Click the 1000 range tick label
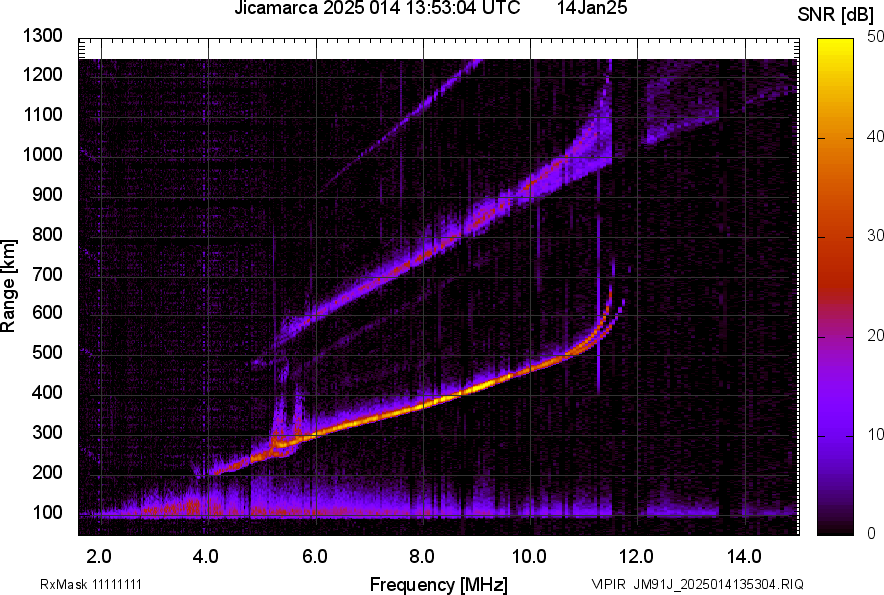 point(42,154)
